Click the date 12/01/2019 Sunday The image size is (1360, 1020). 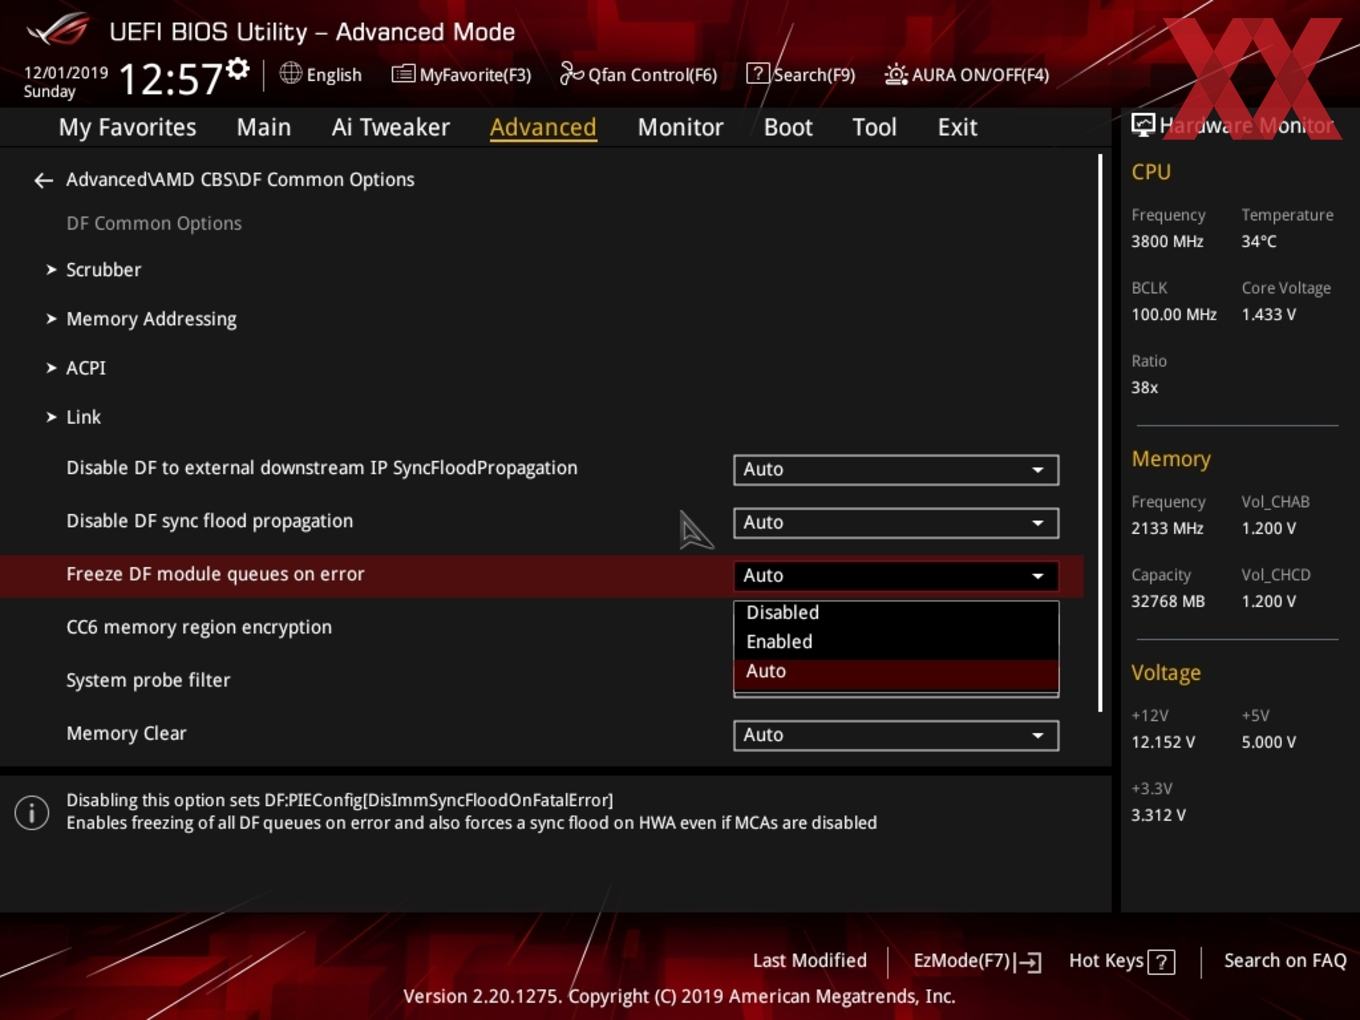pyautogui.click(x=65, y=82)
